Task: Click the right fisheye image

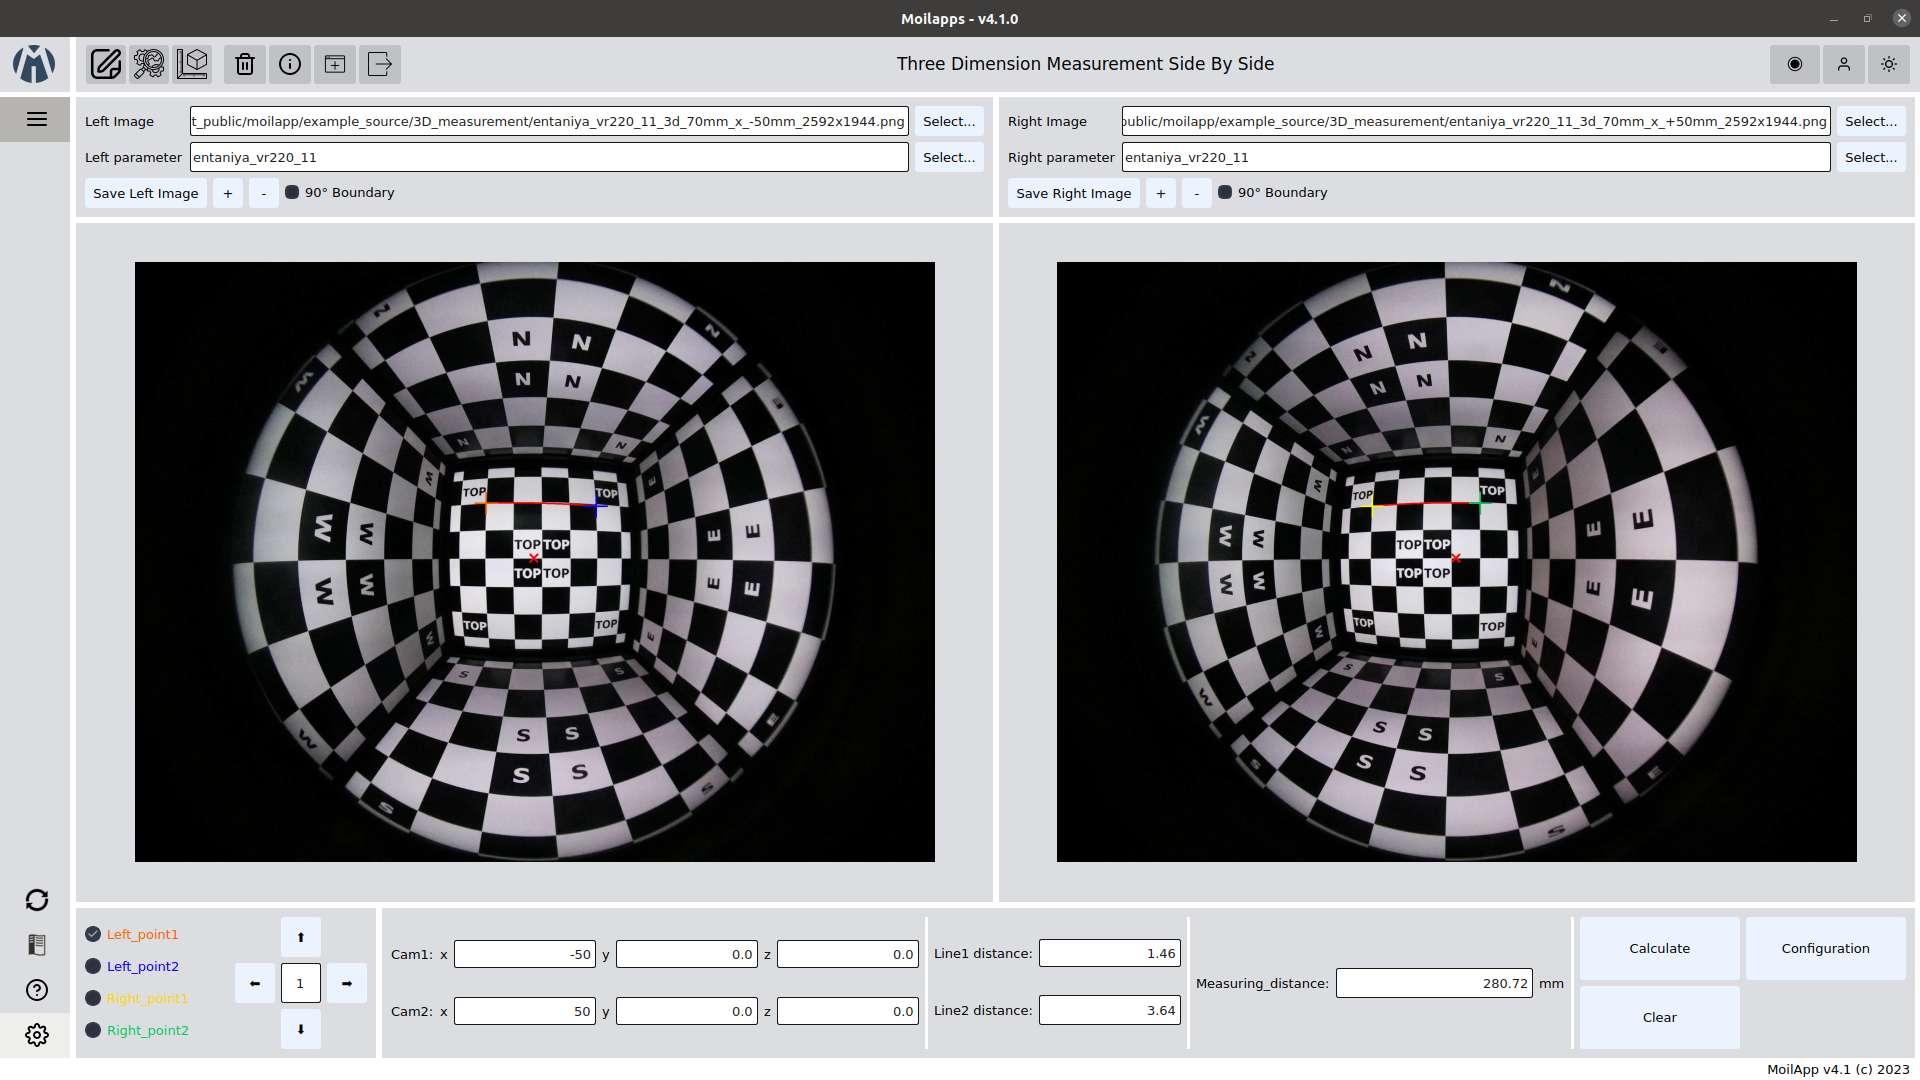Action: coord(1457,562)
